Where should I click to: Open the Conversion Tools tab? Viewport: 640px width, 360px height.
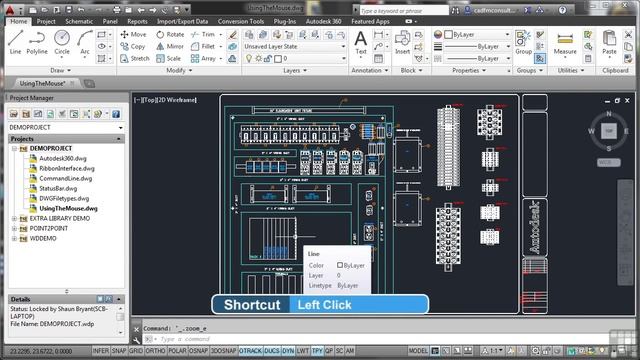point(241,21)
